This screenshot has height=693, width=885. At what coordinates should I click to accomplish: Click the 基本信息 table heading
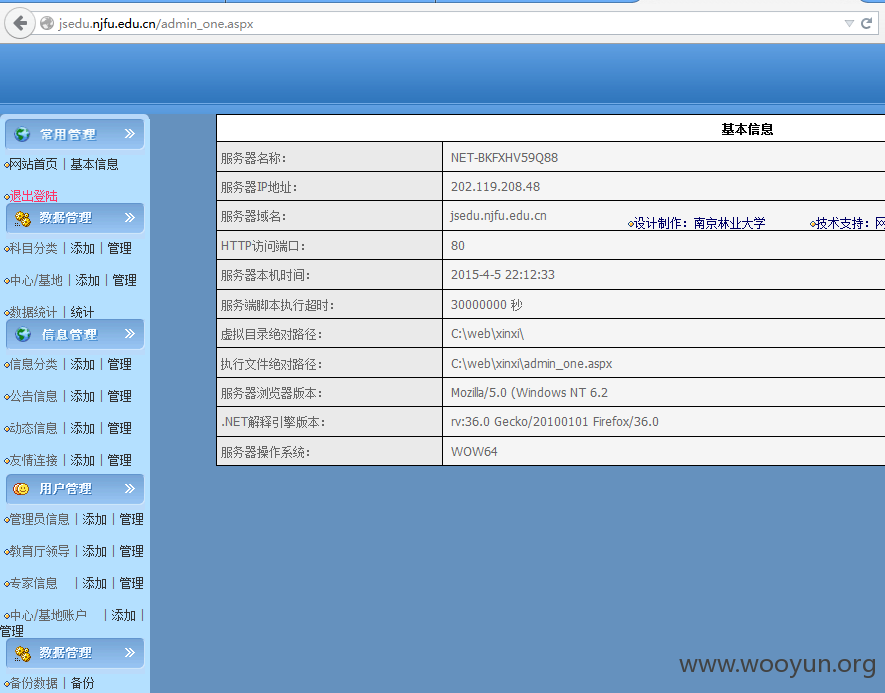pos(747,129)
